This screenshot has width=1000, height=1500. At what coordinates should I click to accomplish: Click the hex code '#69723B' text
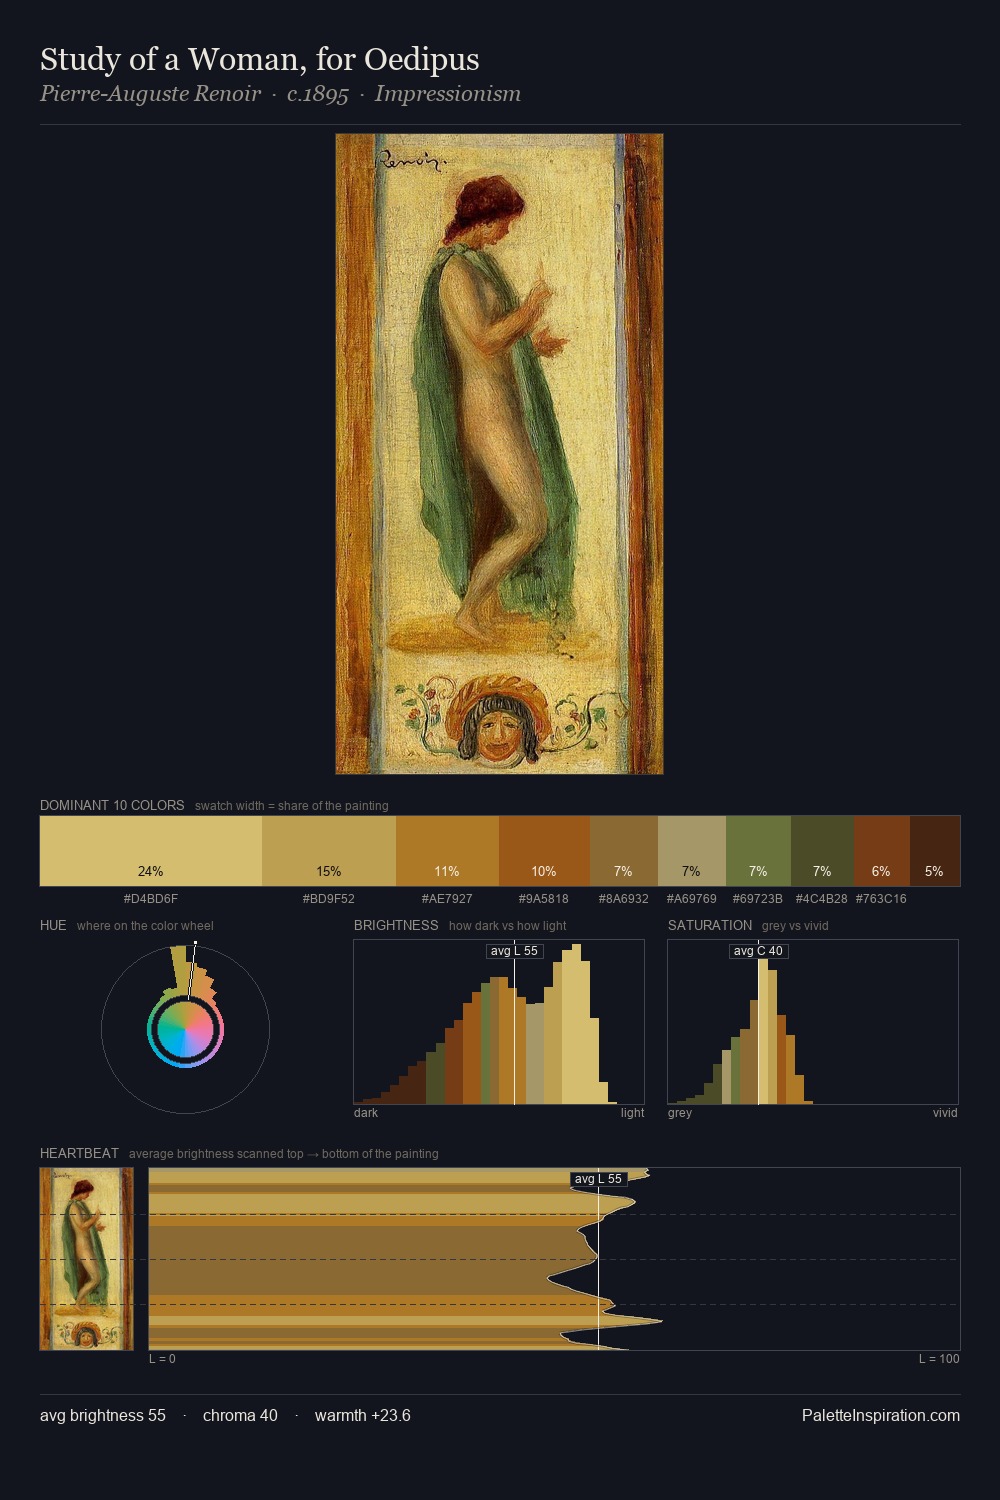tap(758, 899)
